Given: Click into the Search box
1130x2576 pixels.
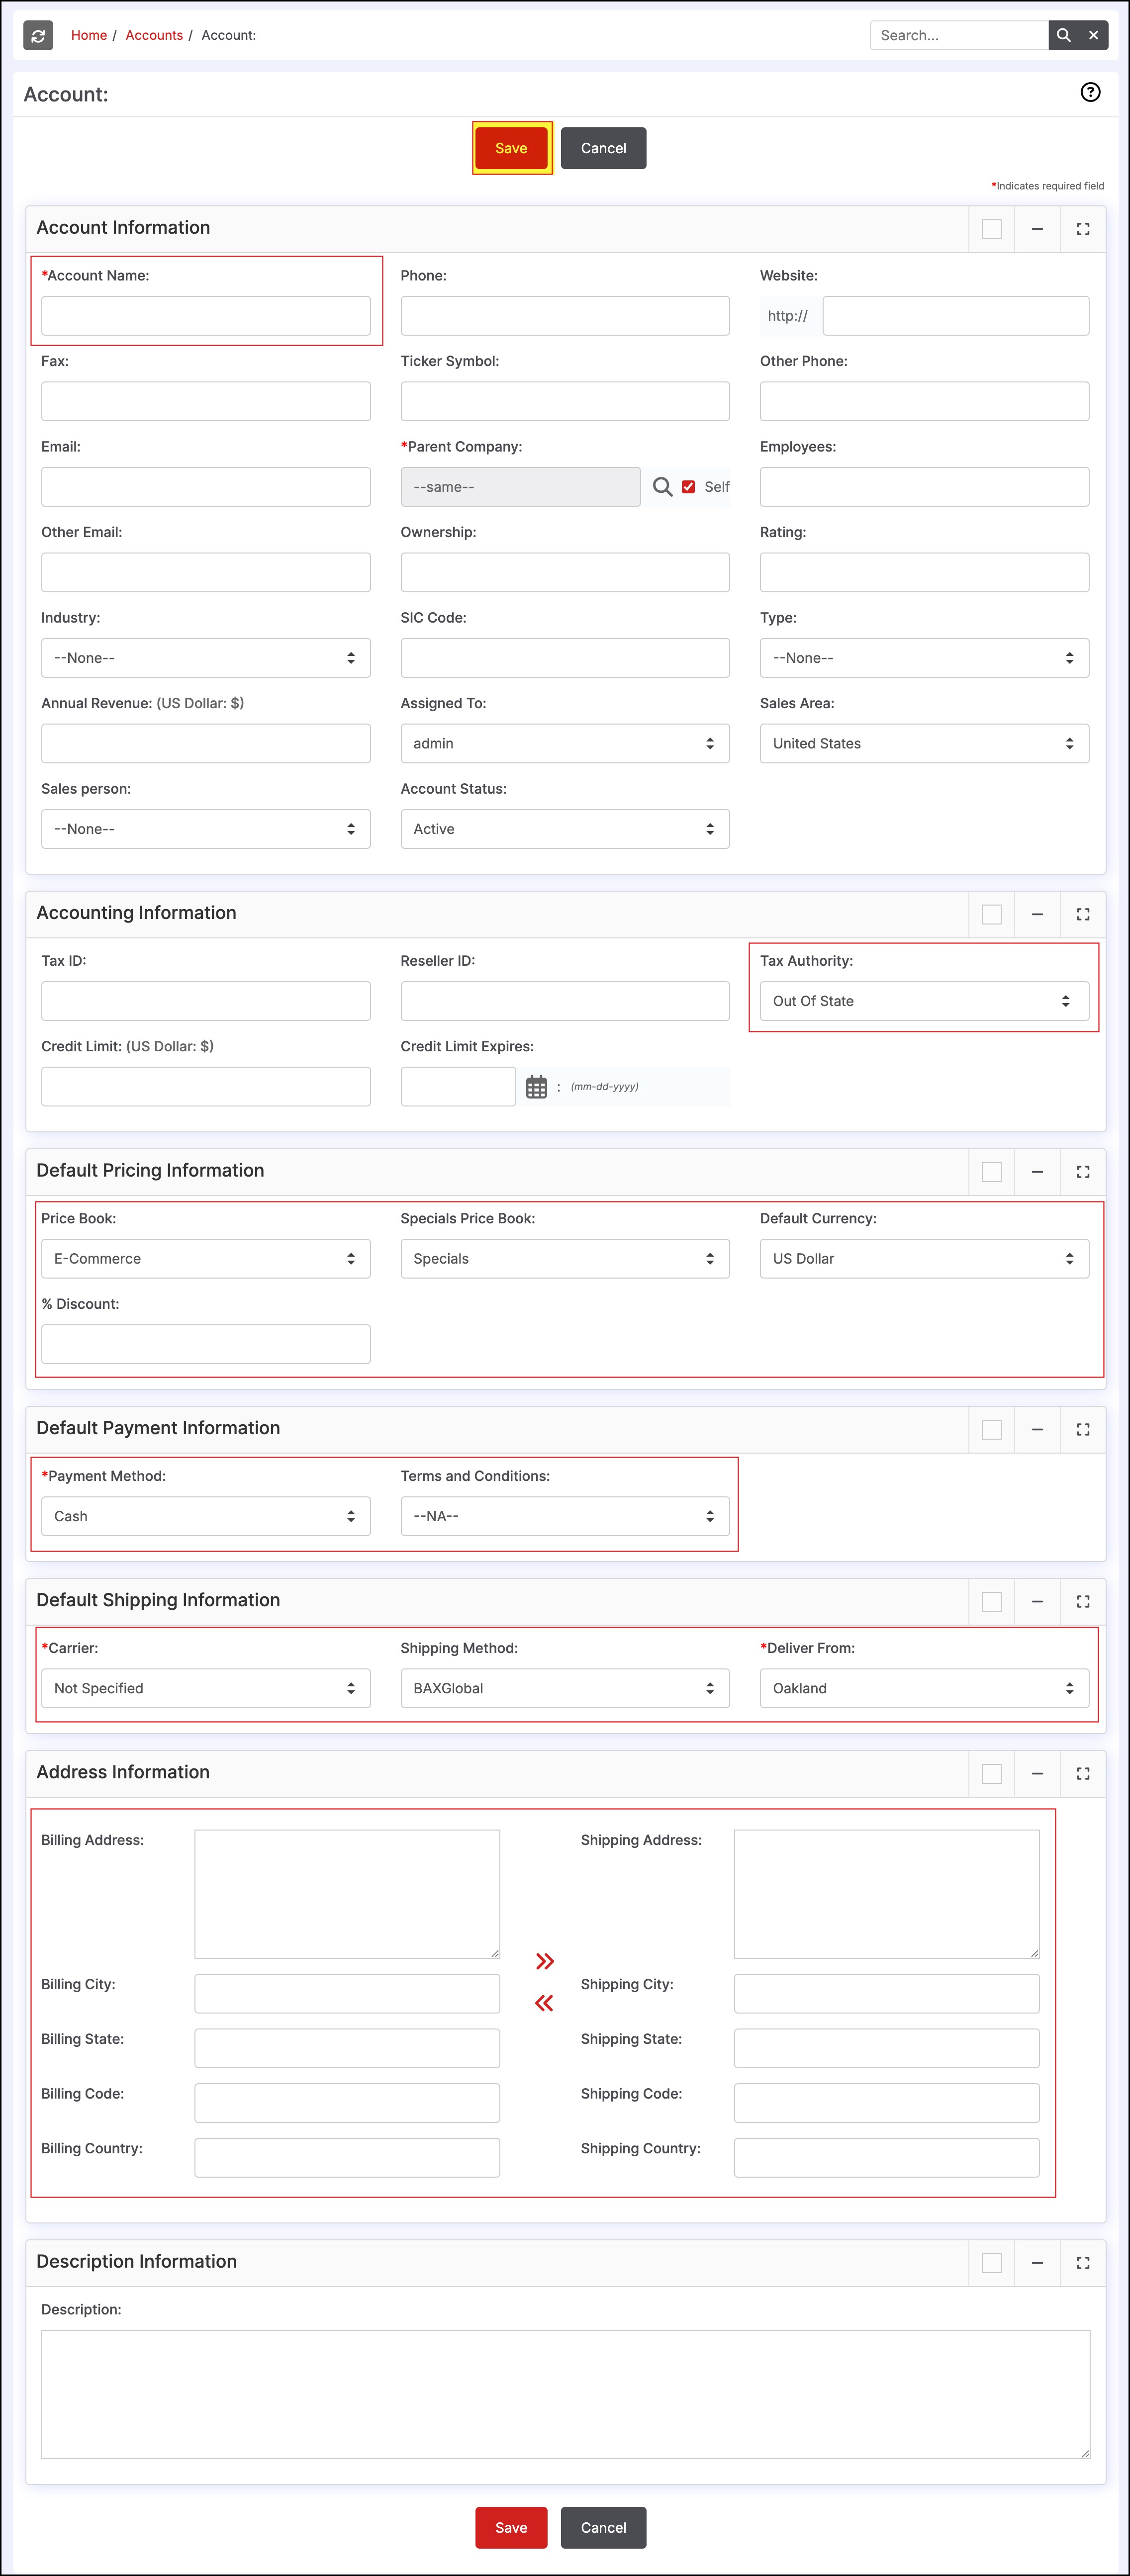Looking at the screenshot, I should click(x=959, y=35).
